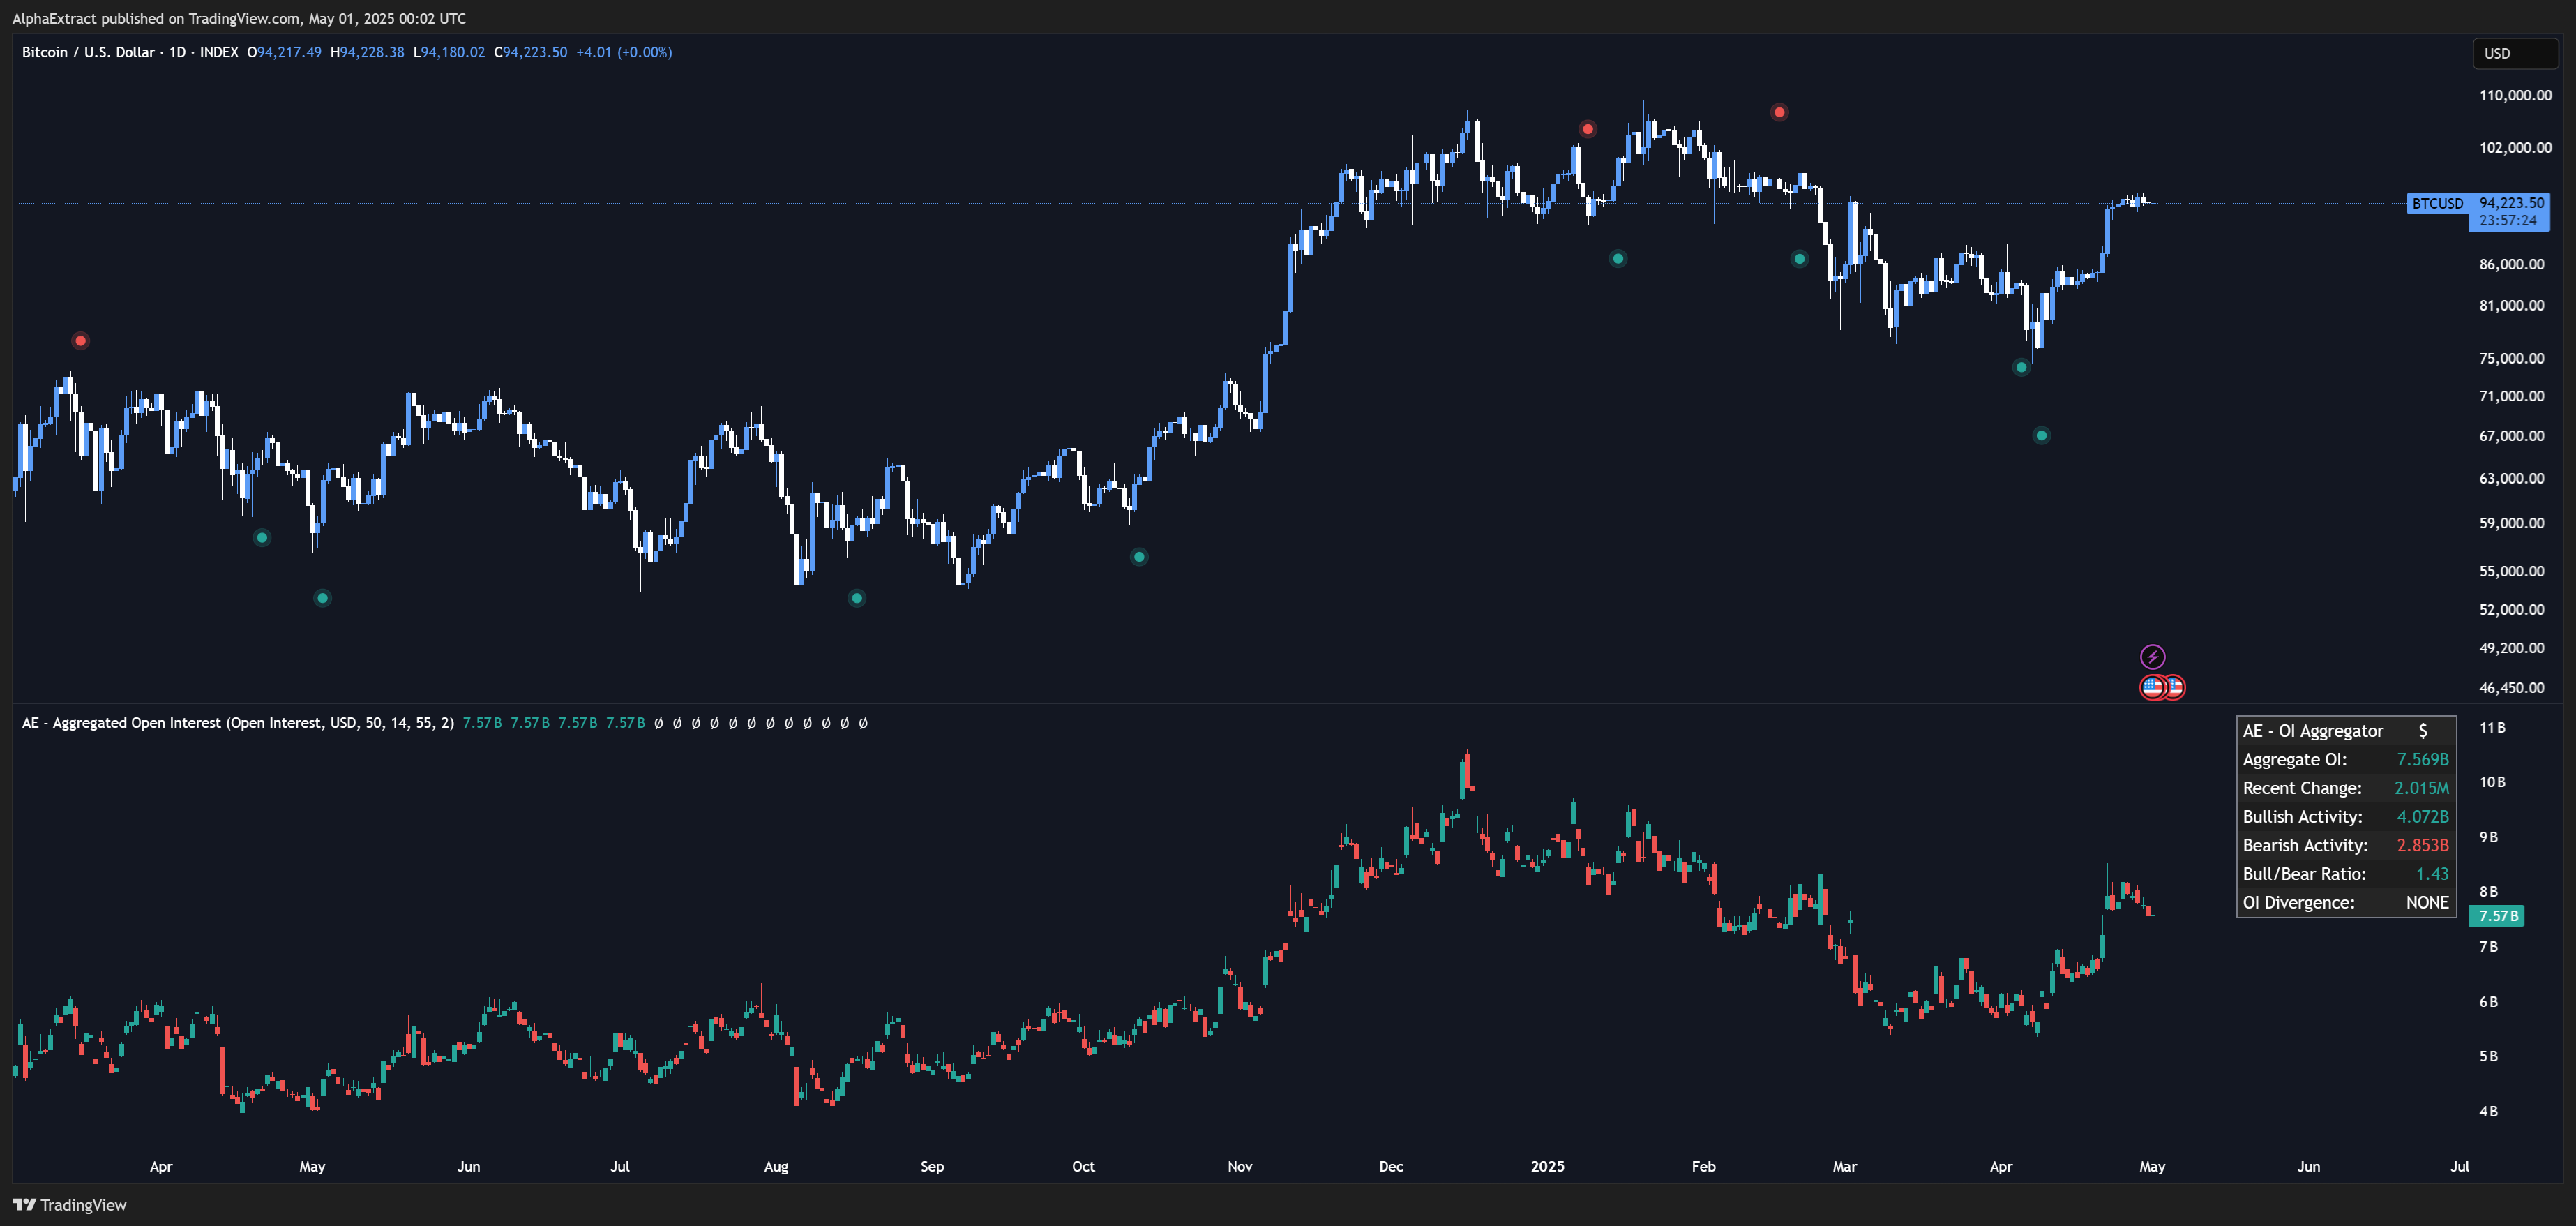This screenshot has width=2576, height=1226.
Task: Select the red signal dot from March 2024
Action: click(x=81, y=341)
